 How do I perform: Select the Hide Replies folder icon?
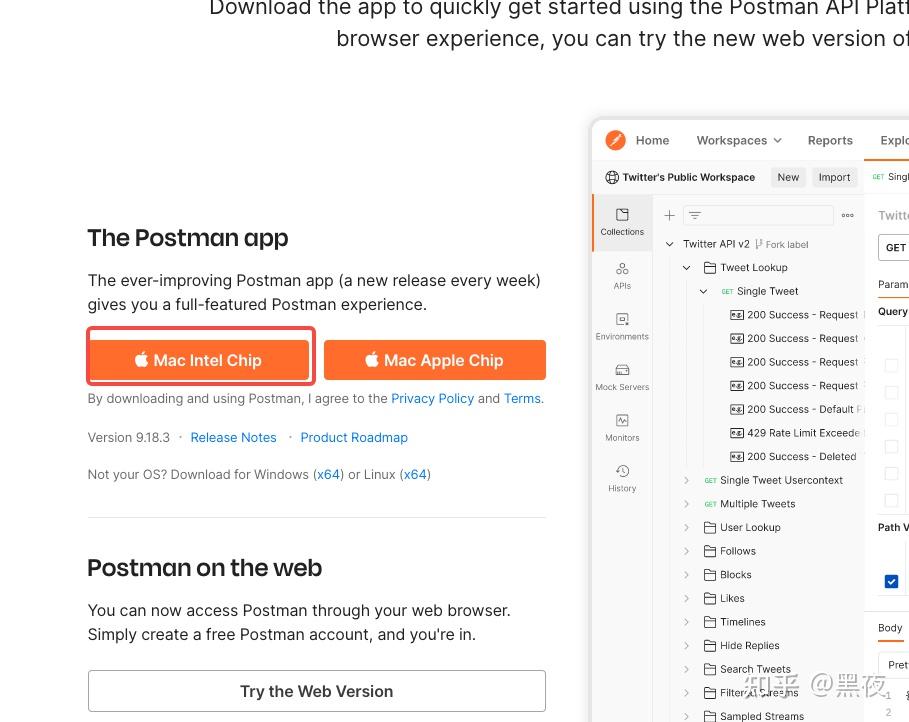[x=710, y=645]
